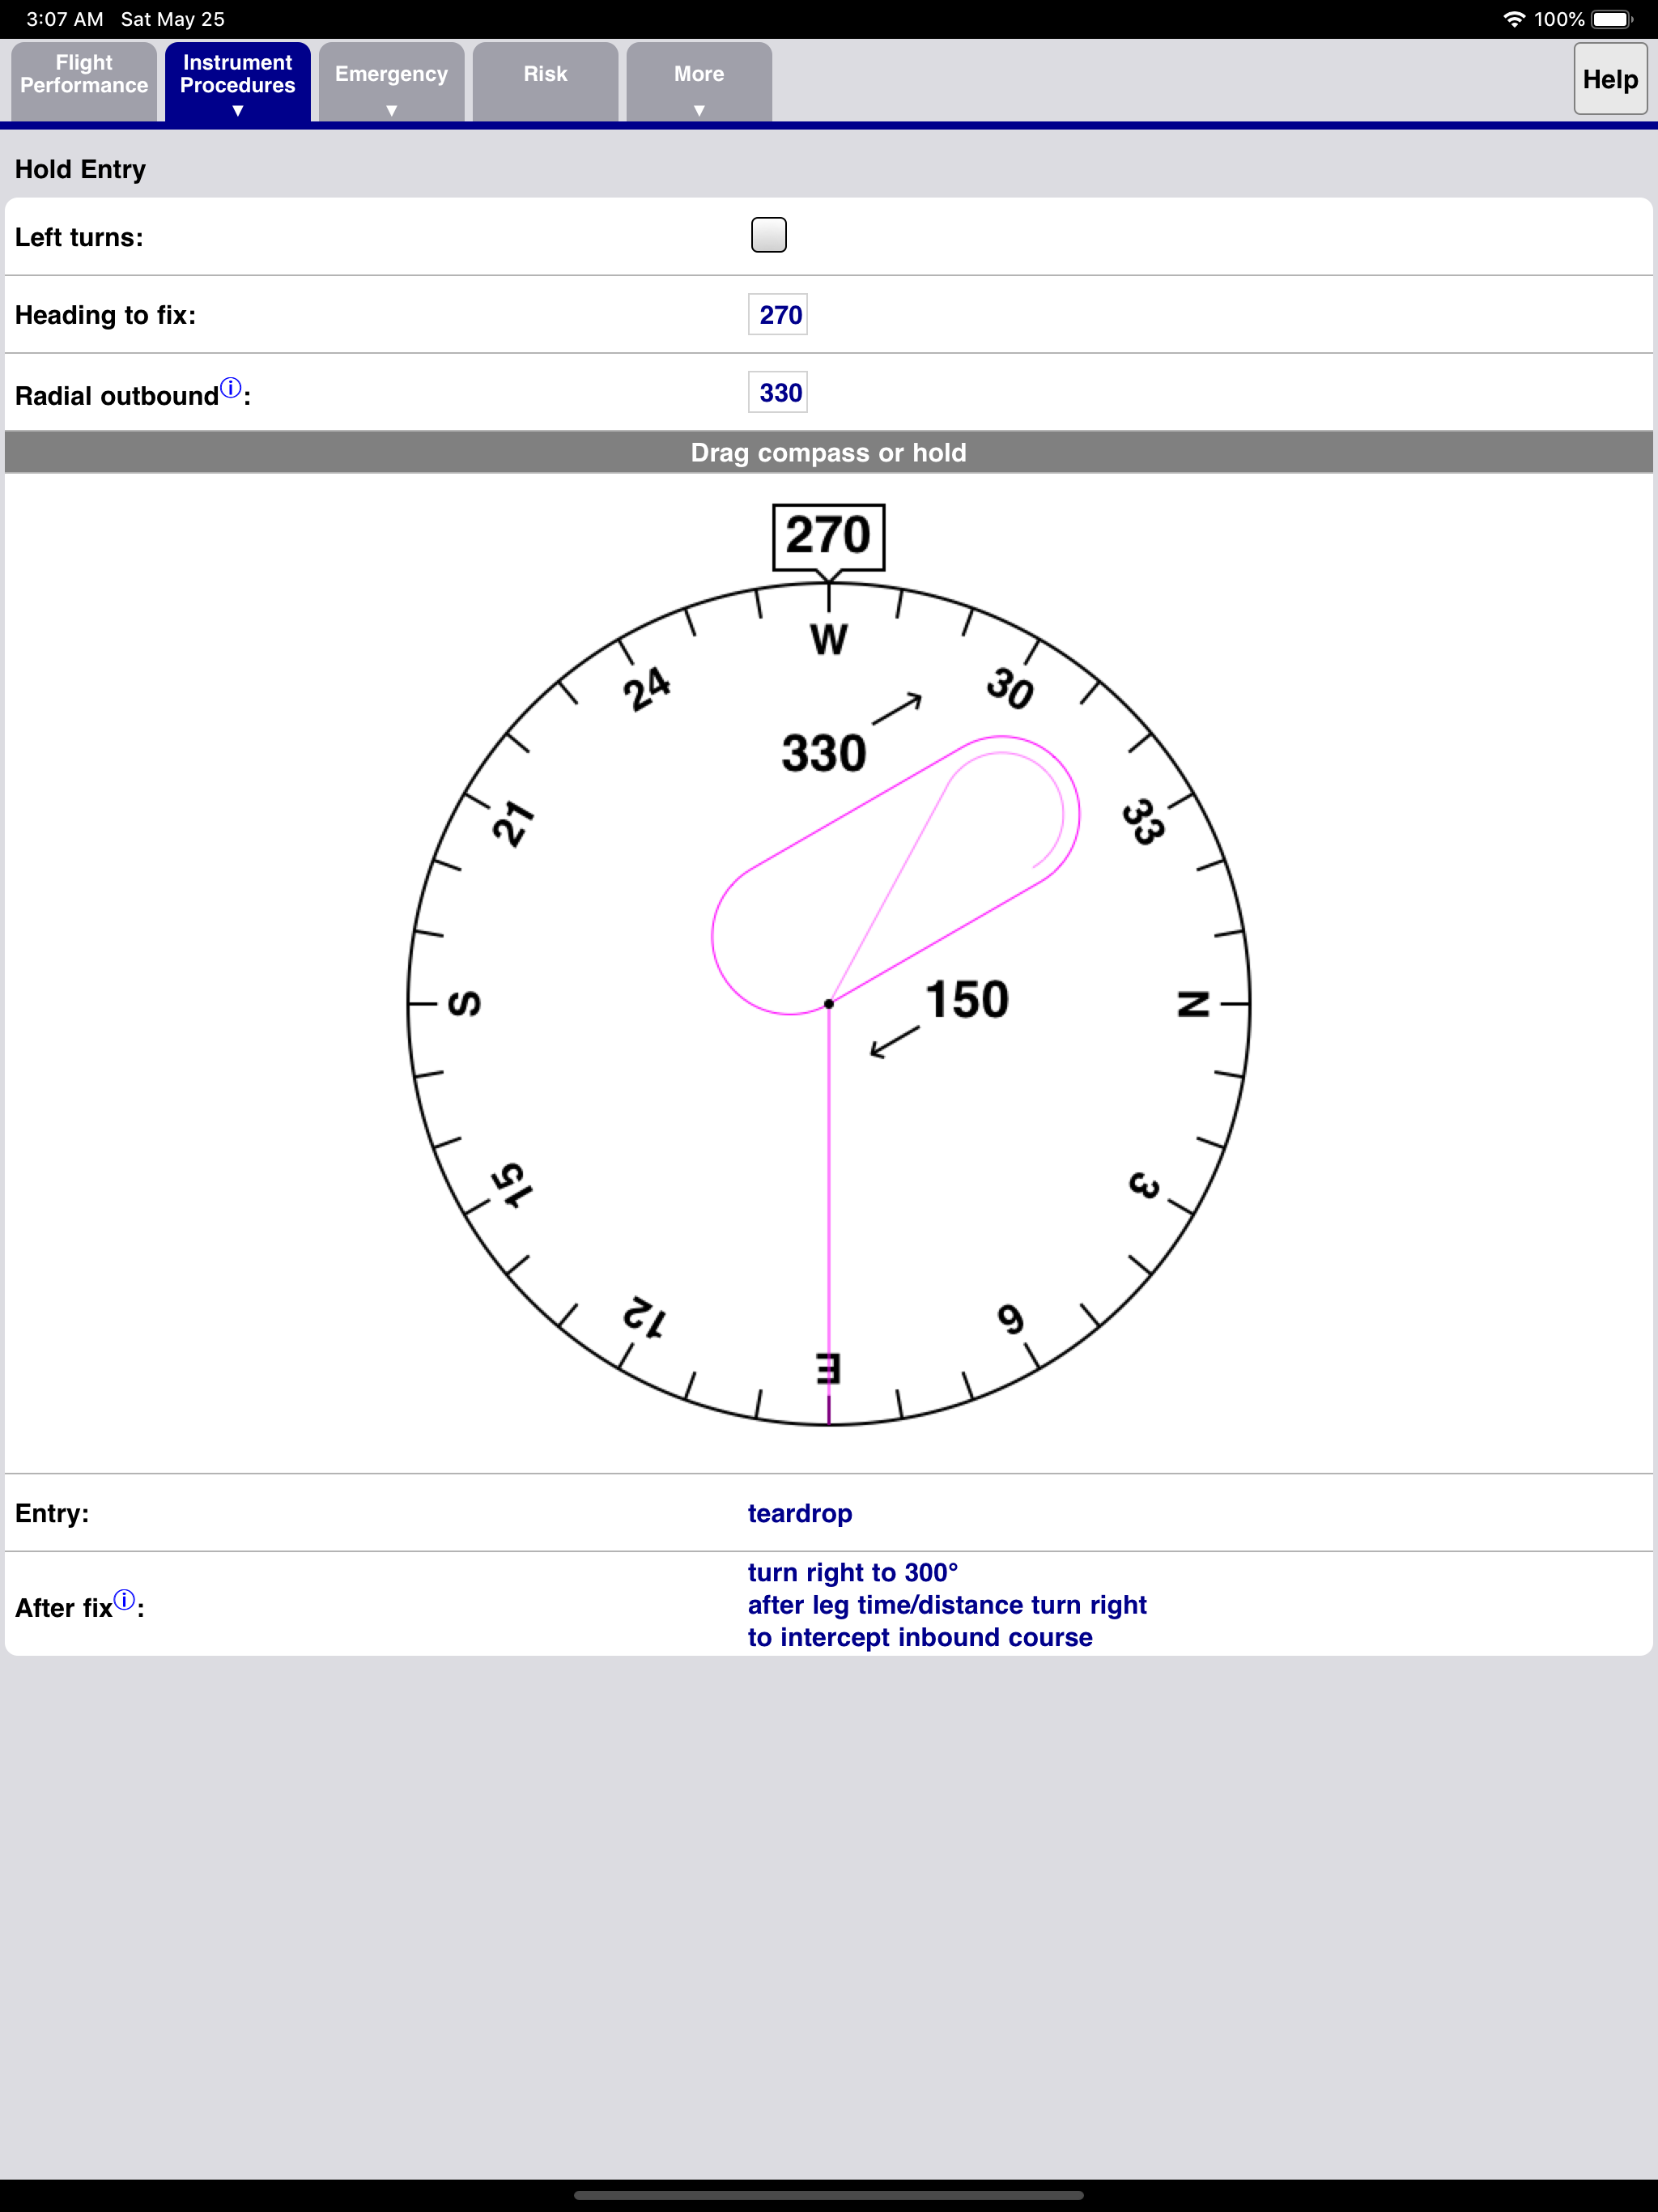Select the Heading to fix value field
The image size is (1658, 2212).
(776, 314)
